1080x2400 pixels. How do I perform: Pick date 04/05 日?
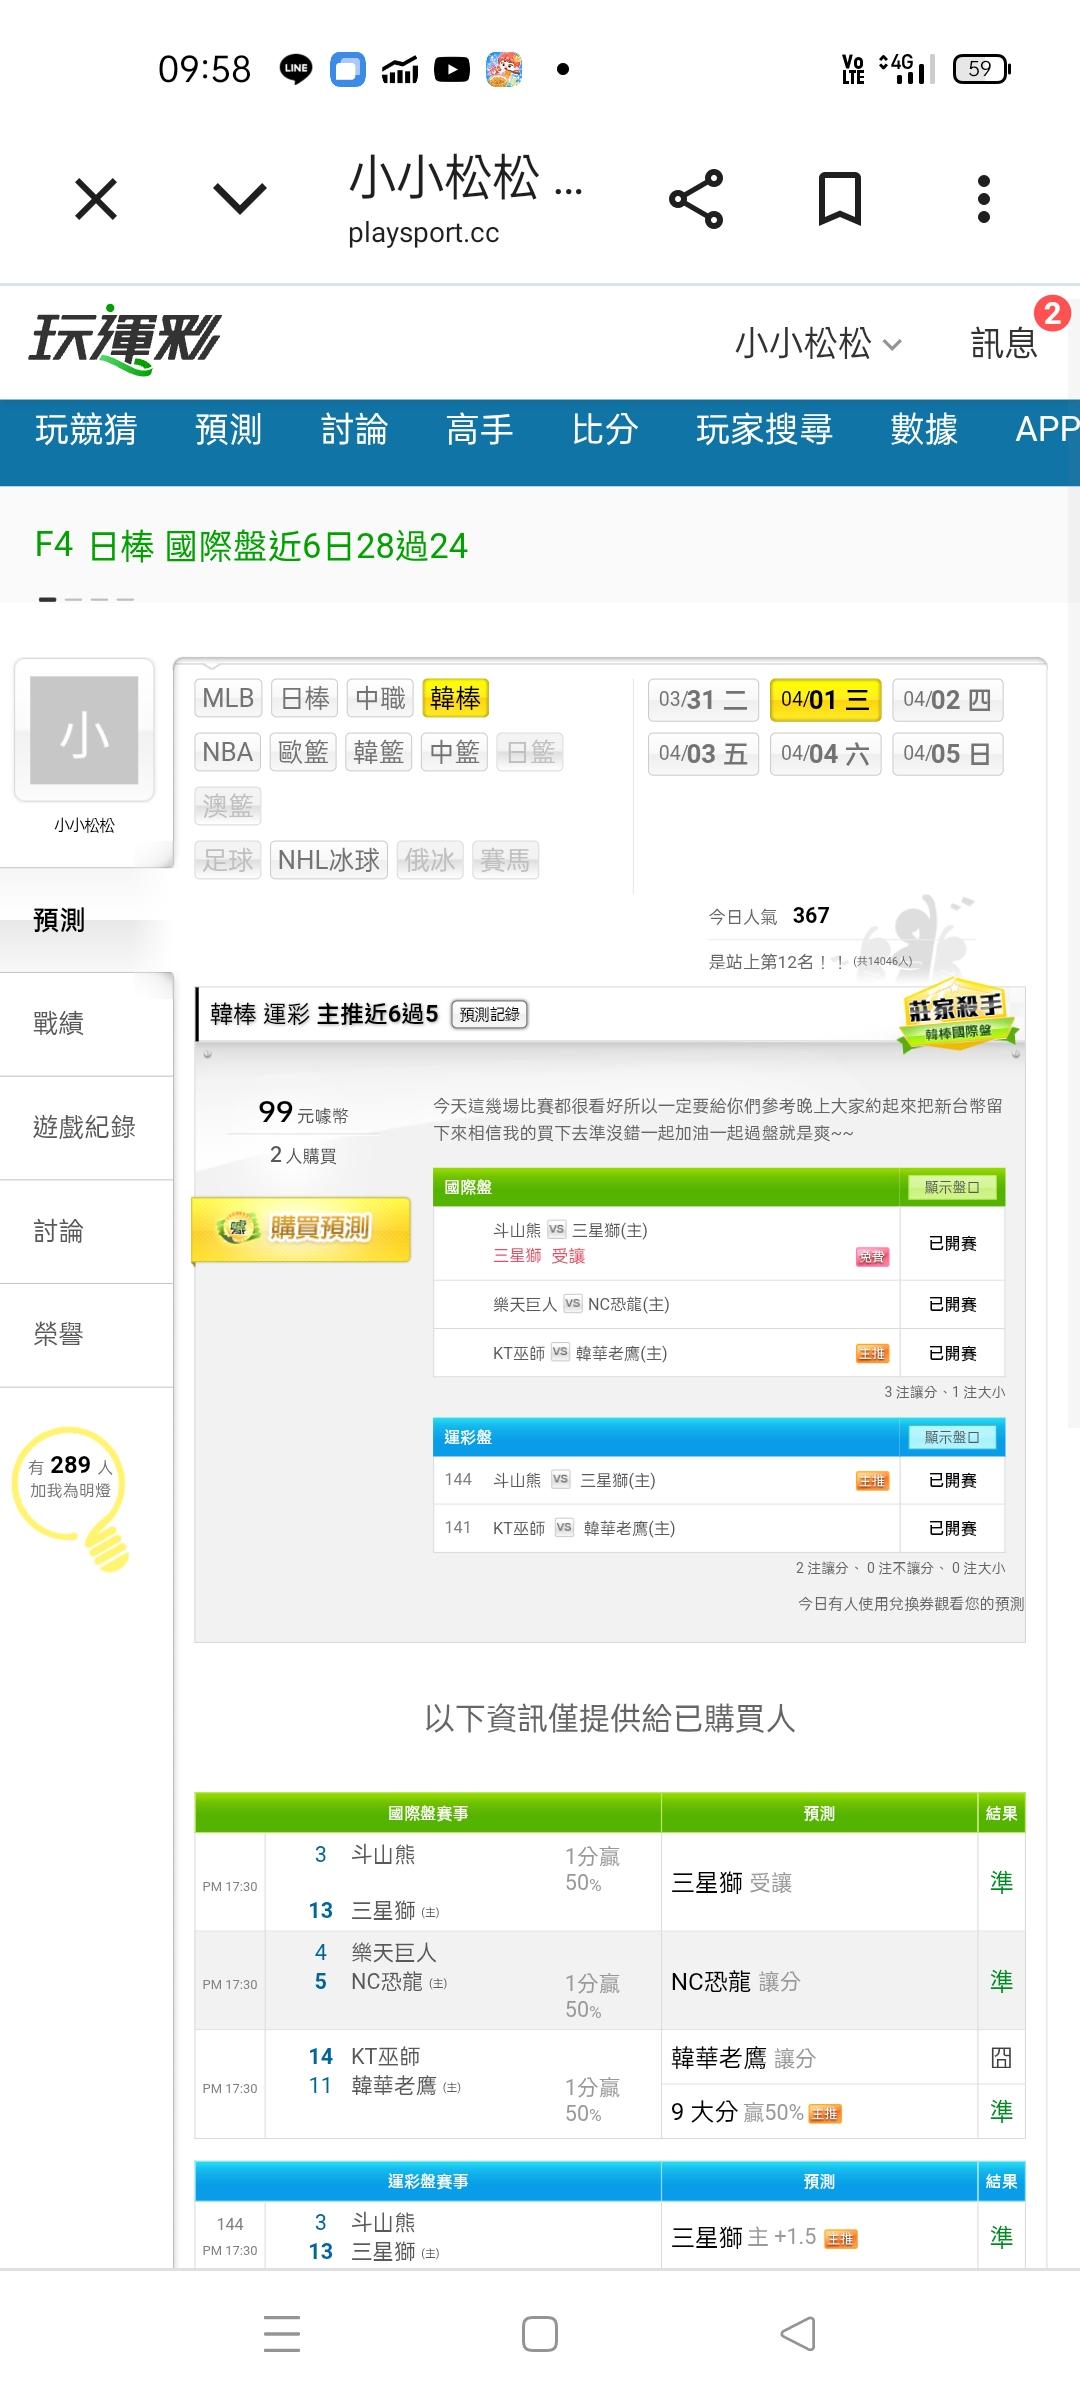(947, 754)
